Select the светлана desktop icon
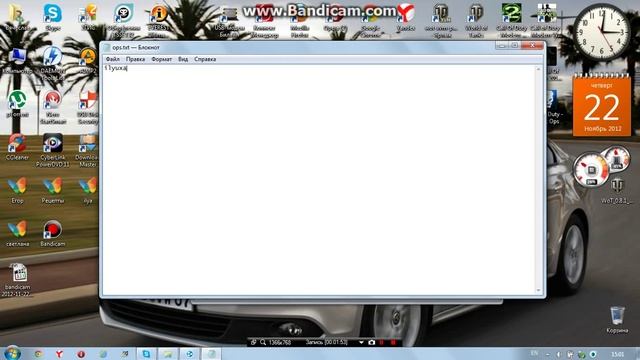640x360 pixels. click(17, 233)
